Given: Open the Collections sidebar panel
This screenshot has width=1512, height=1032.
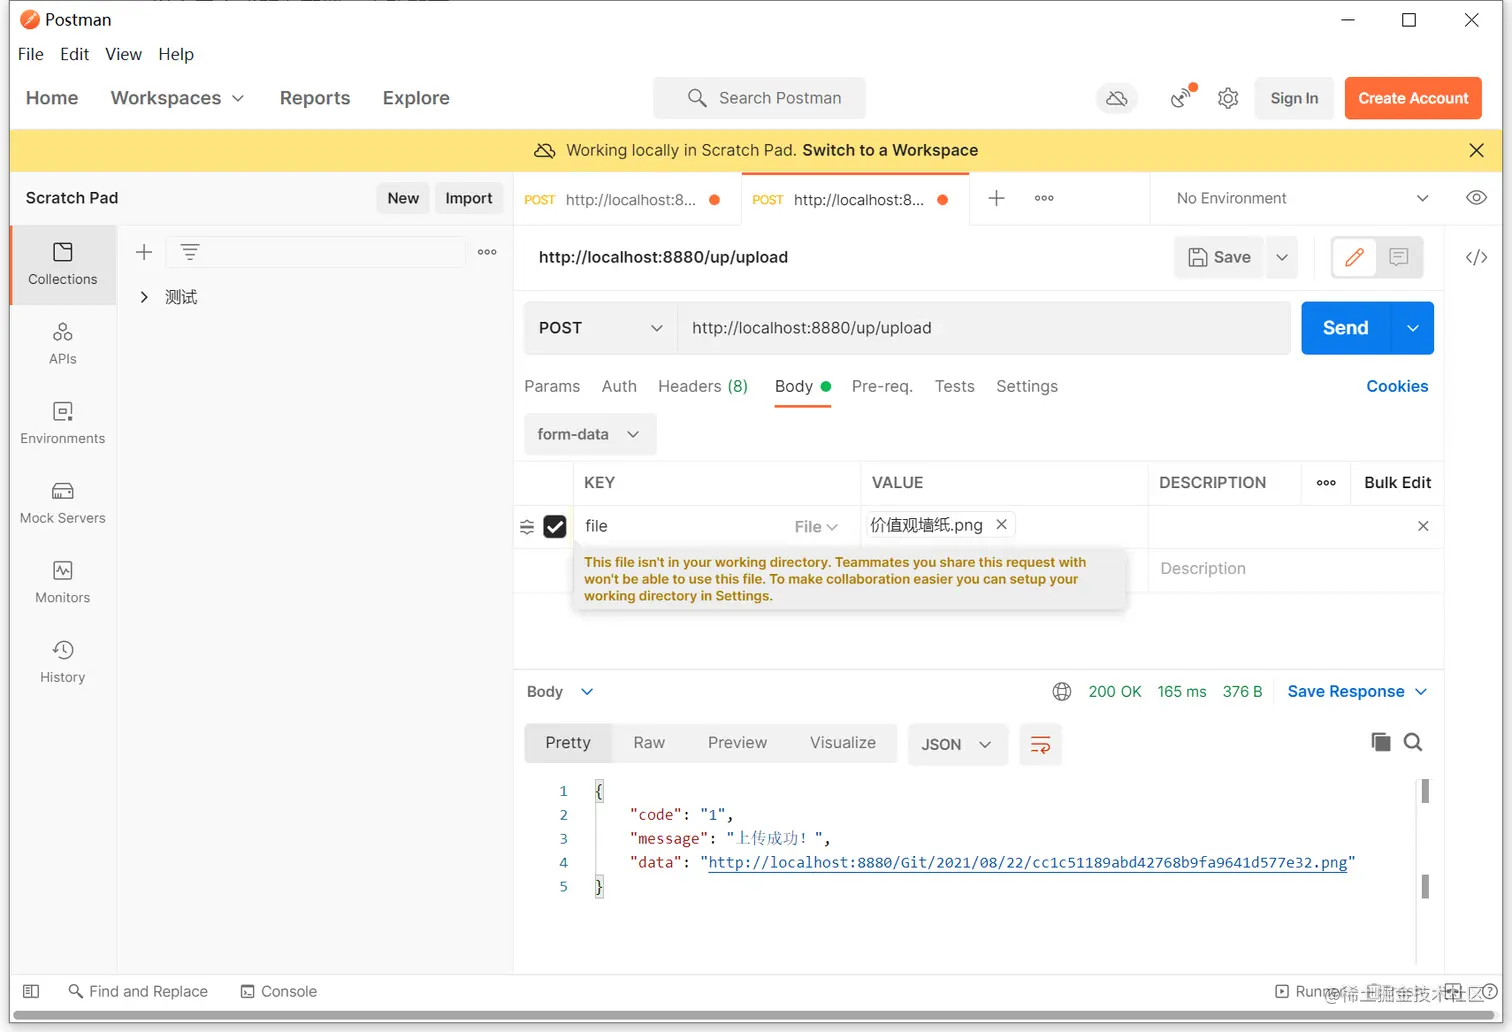Looking at the screenshot, I should (62, 264).
